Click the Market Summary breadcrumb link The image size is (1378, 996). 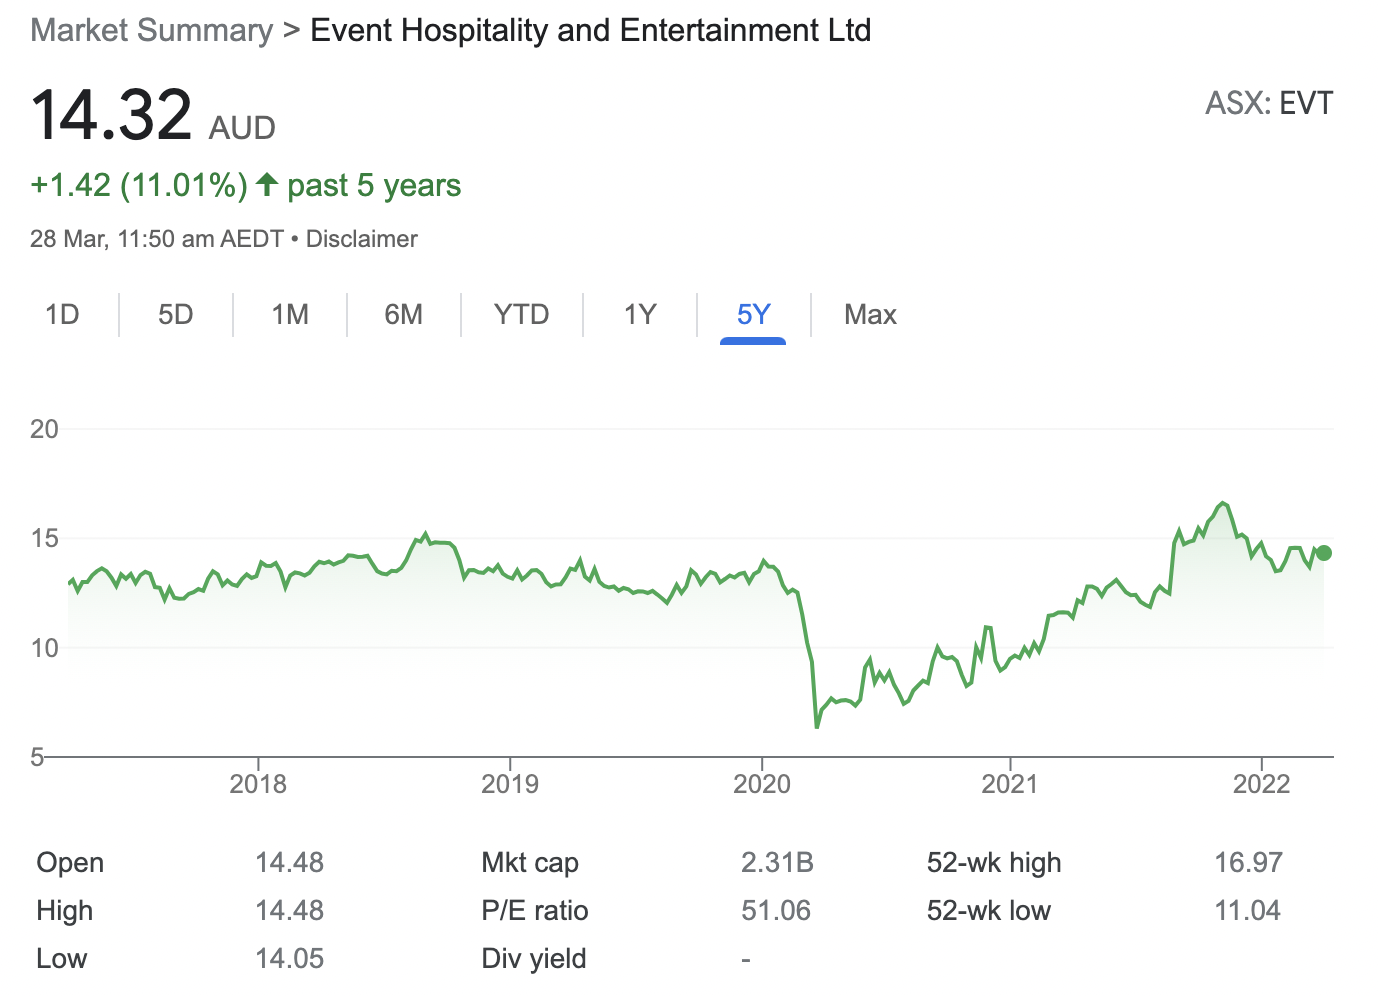pyautogui.click(x=151, y=31)
